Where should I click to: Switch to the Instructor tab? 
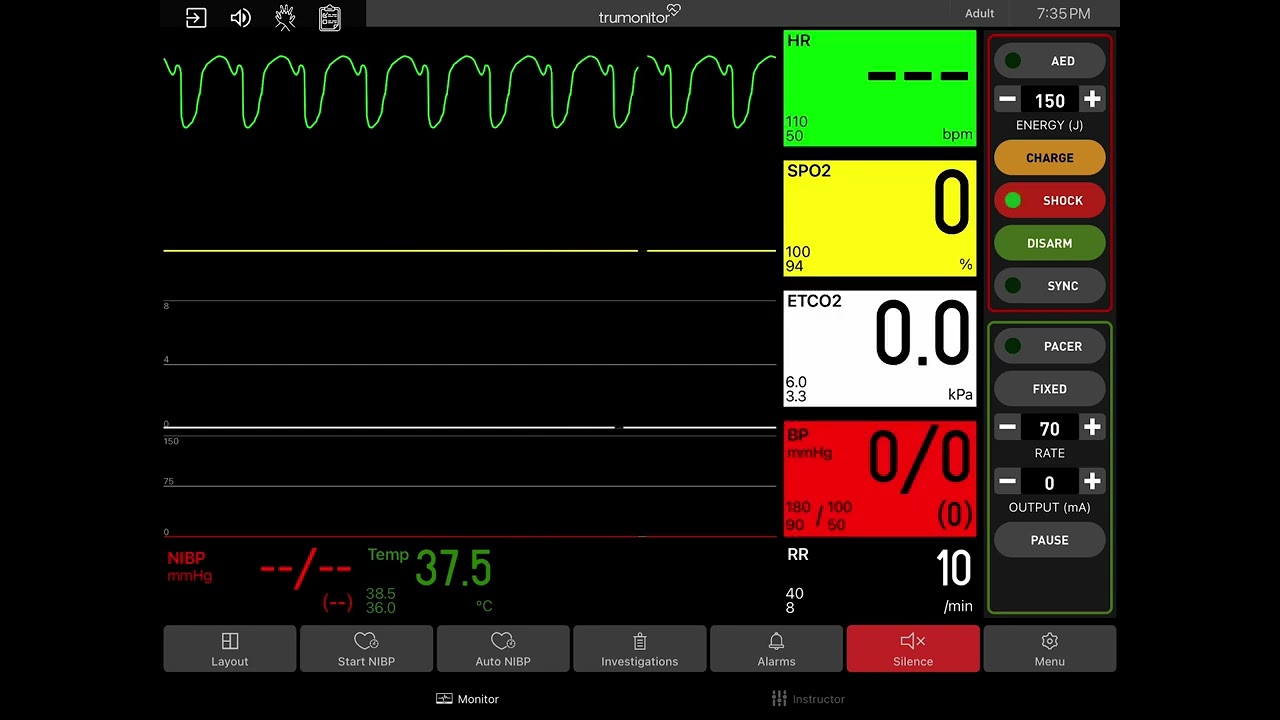coord(808,699)
